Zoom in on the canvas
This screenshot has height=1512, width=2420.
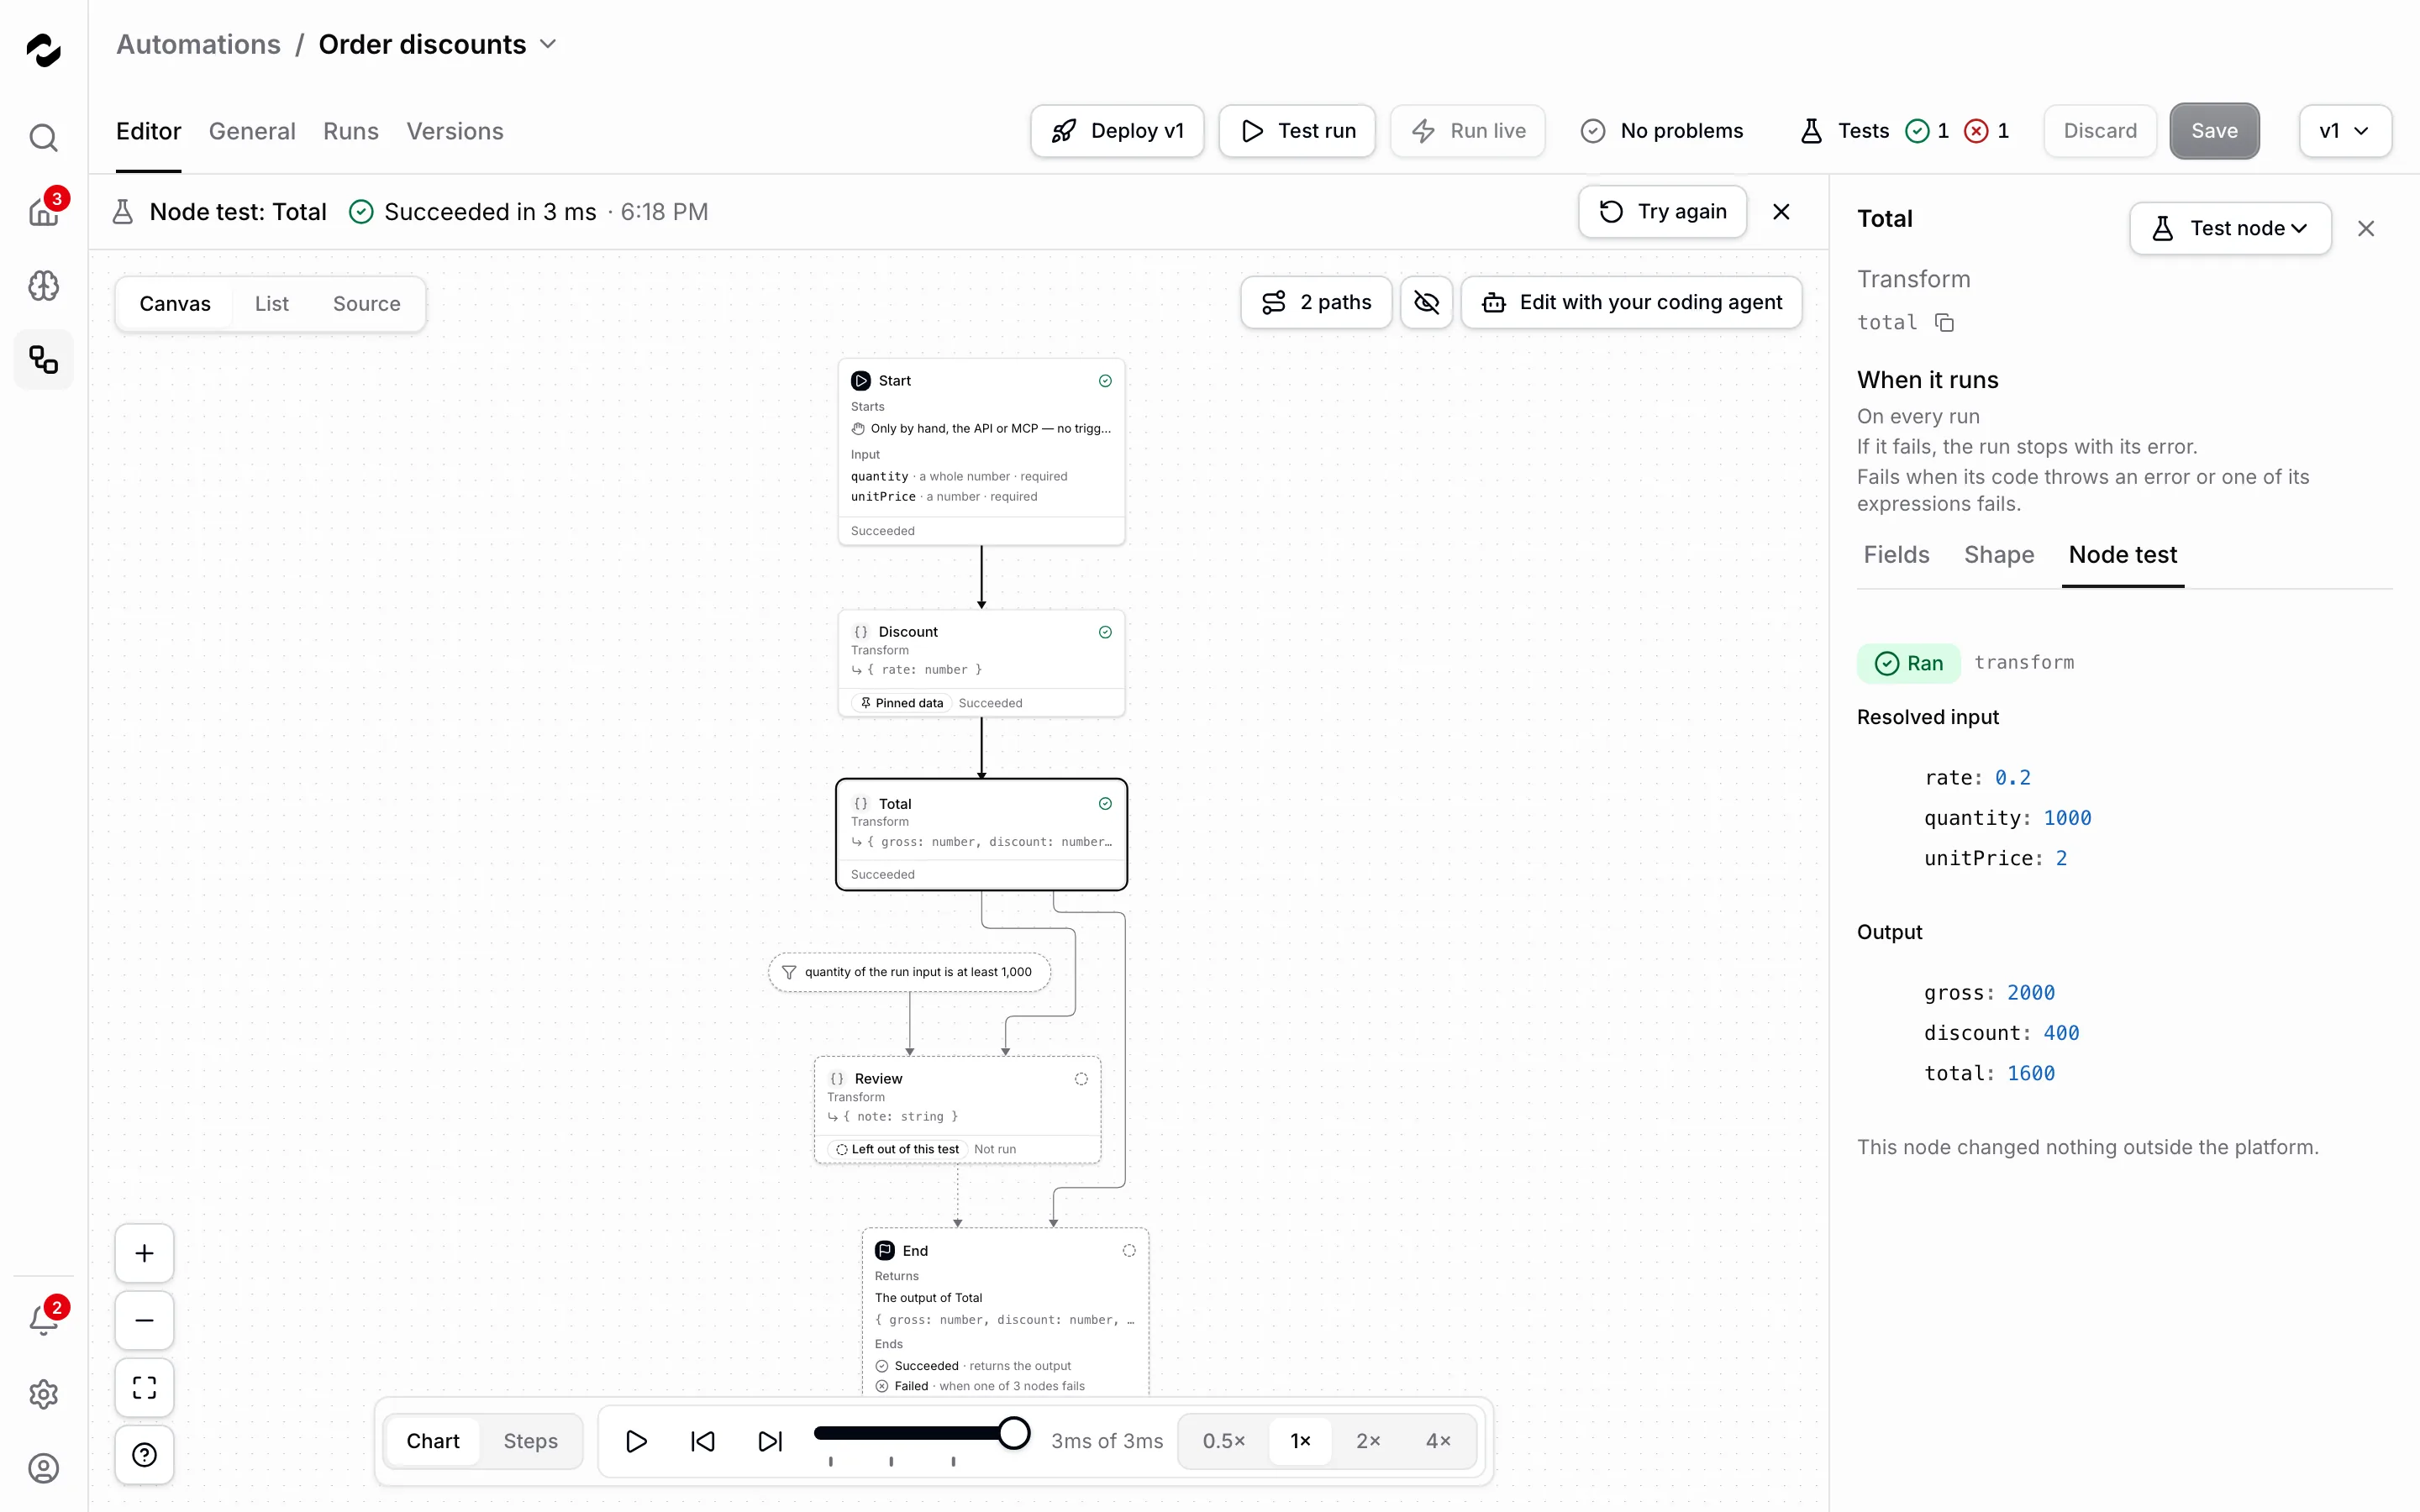[144, 1254]
